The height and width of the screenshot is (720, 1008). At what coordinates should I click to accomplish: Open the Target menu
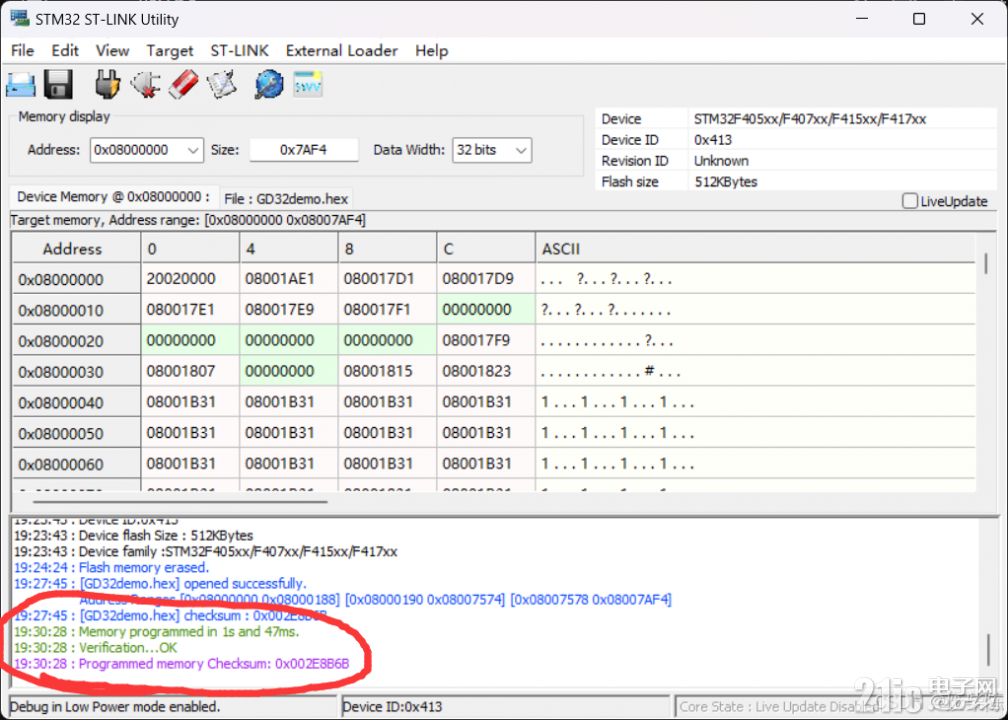170,51
